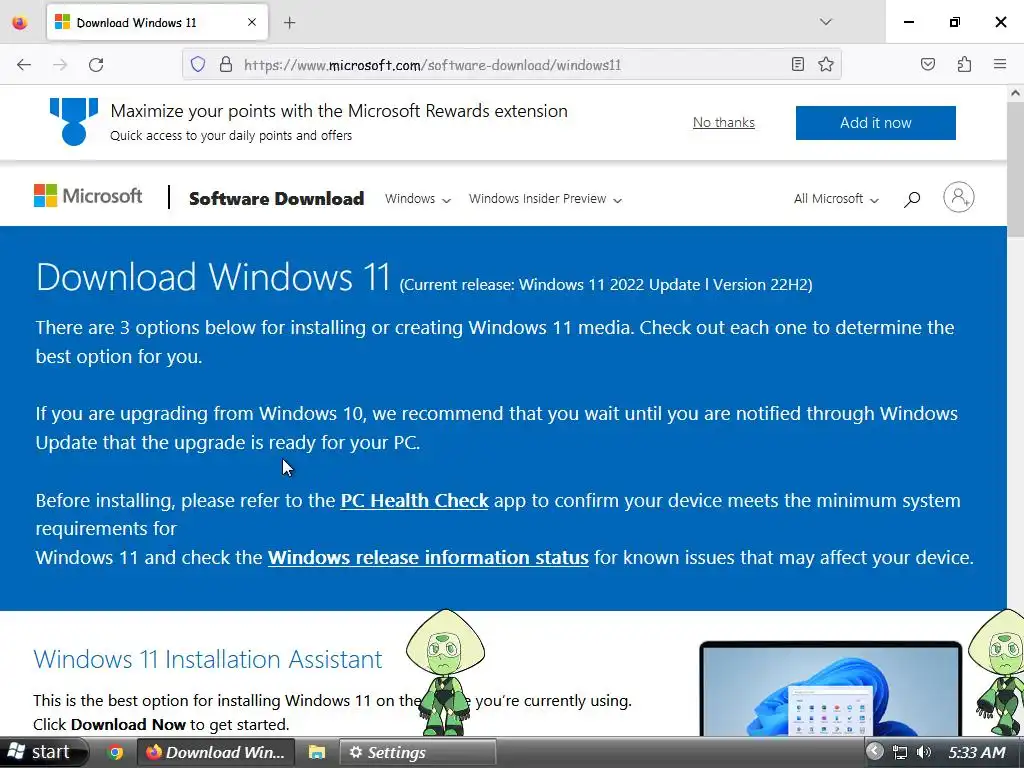Viewport: 1024px width, 768px height.
Task: Expand the All Microsoft dropdown
Action: pos(836,199)
